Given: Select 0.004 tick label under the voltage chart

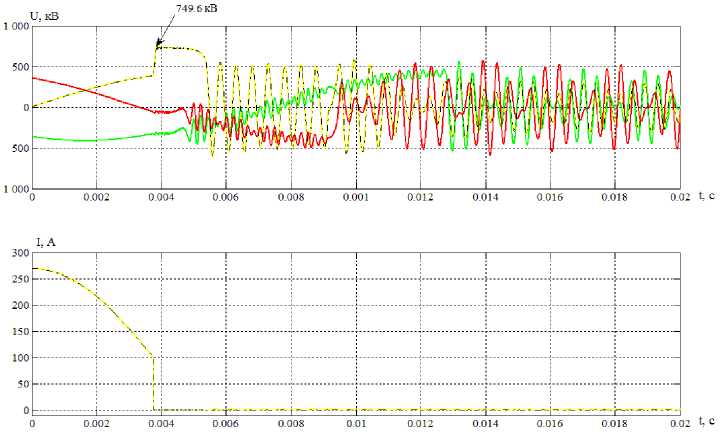Looking at the screenshot, I should (161, 197).
